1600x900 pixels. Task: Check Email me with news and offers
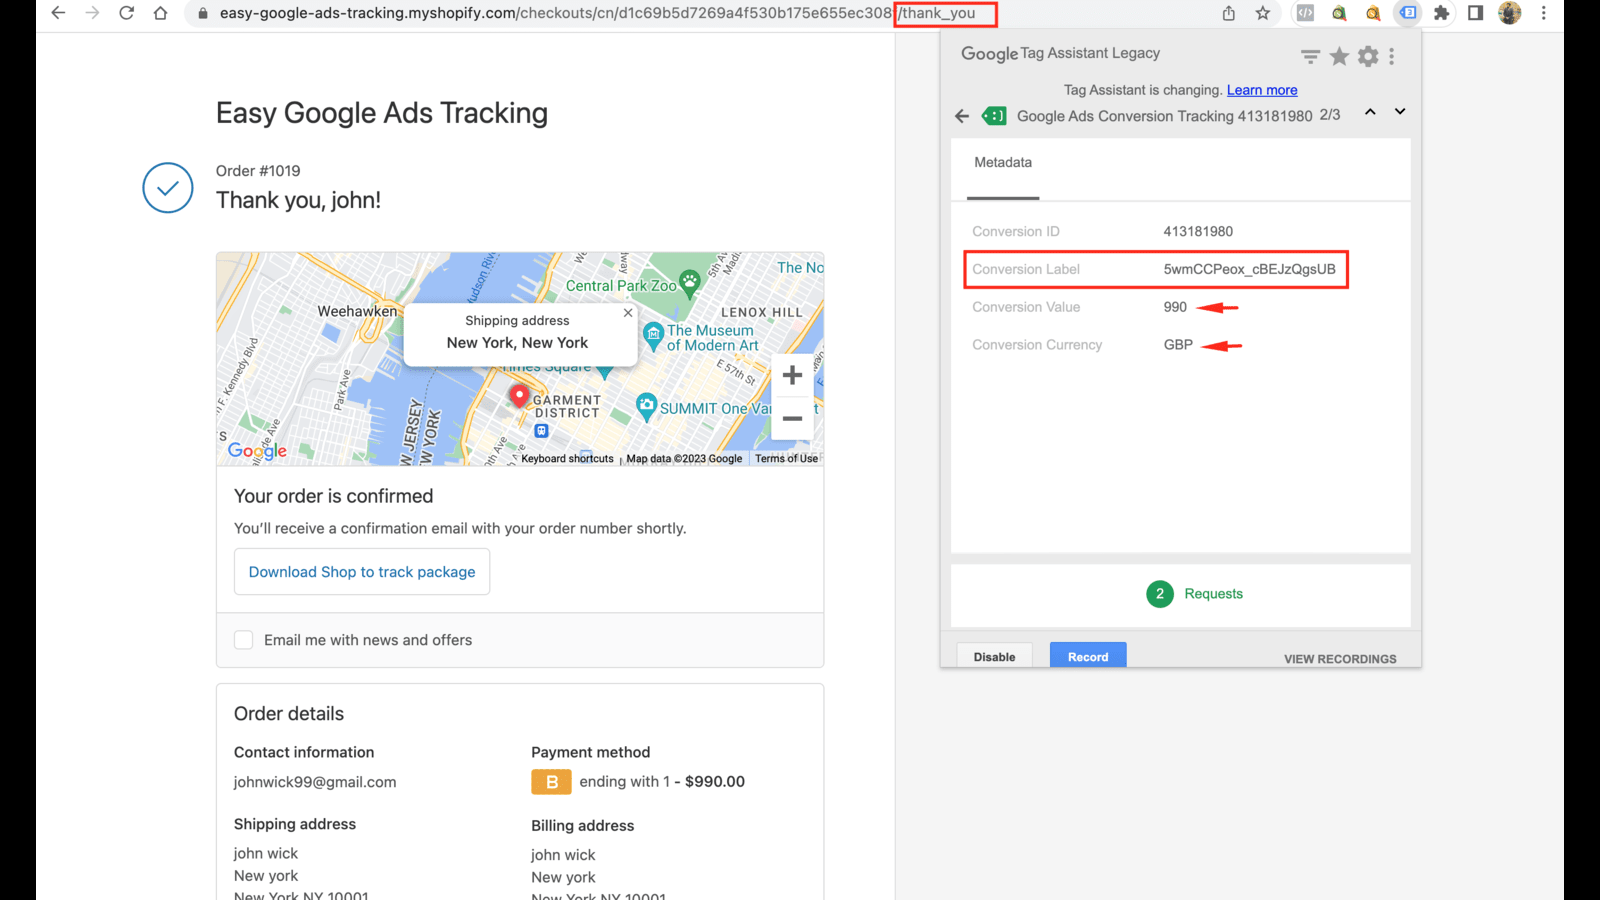coord(243,640)
